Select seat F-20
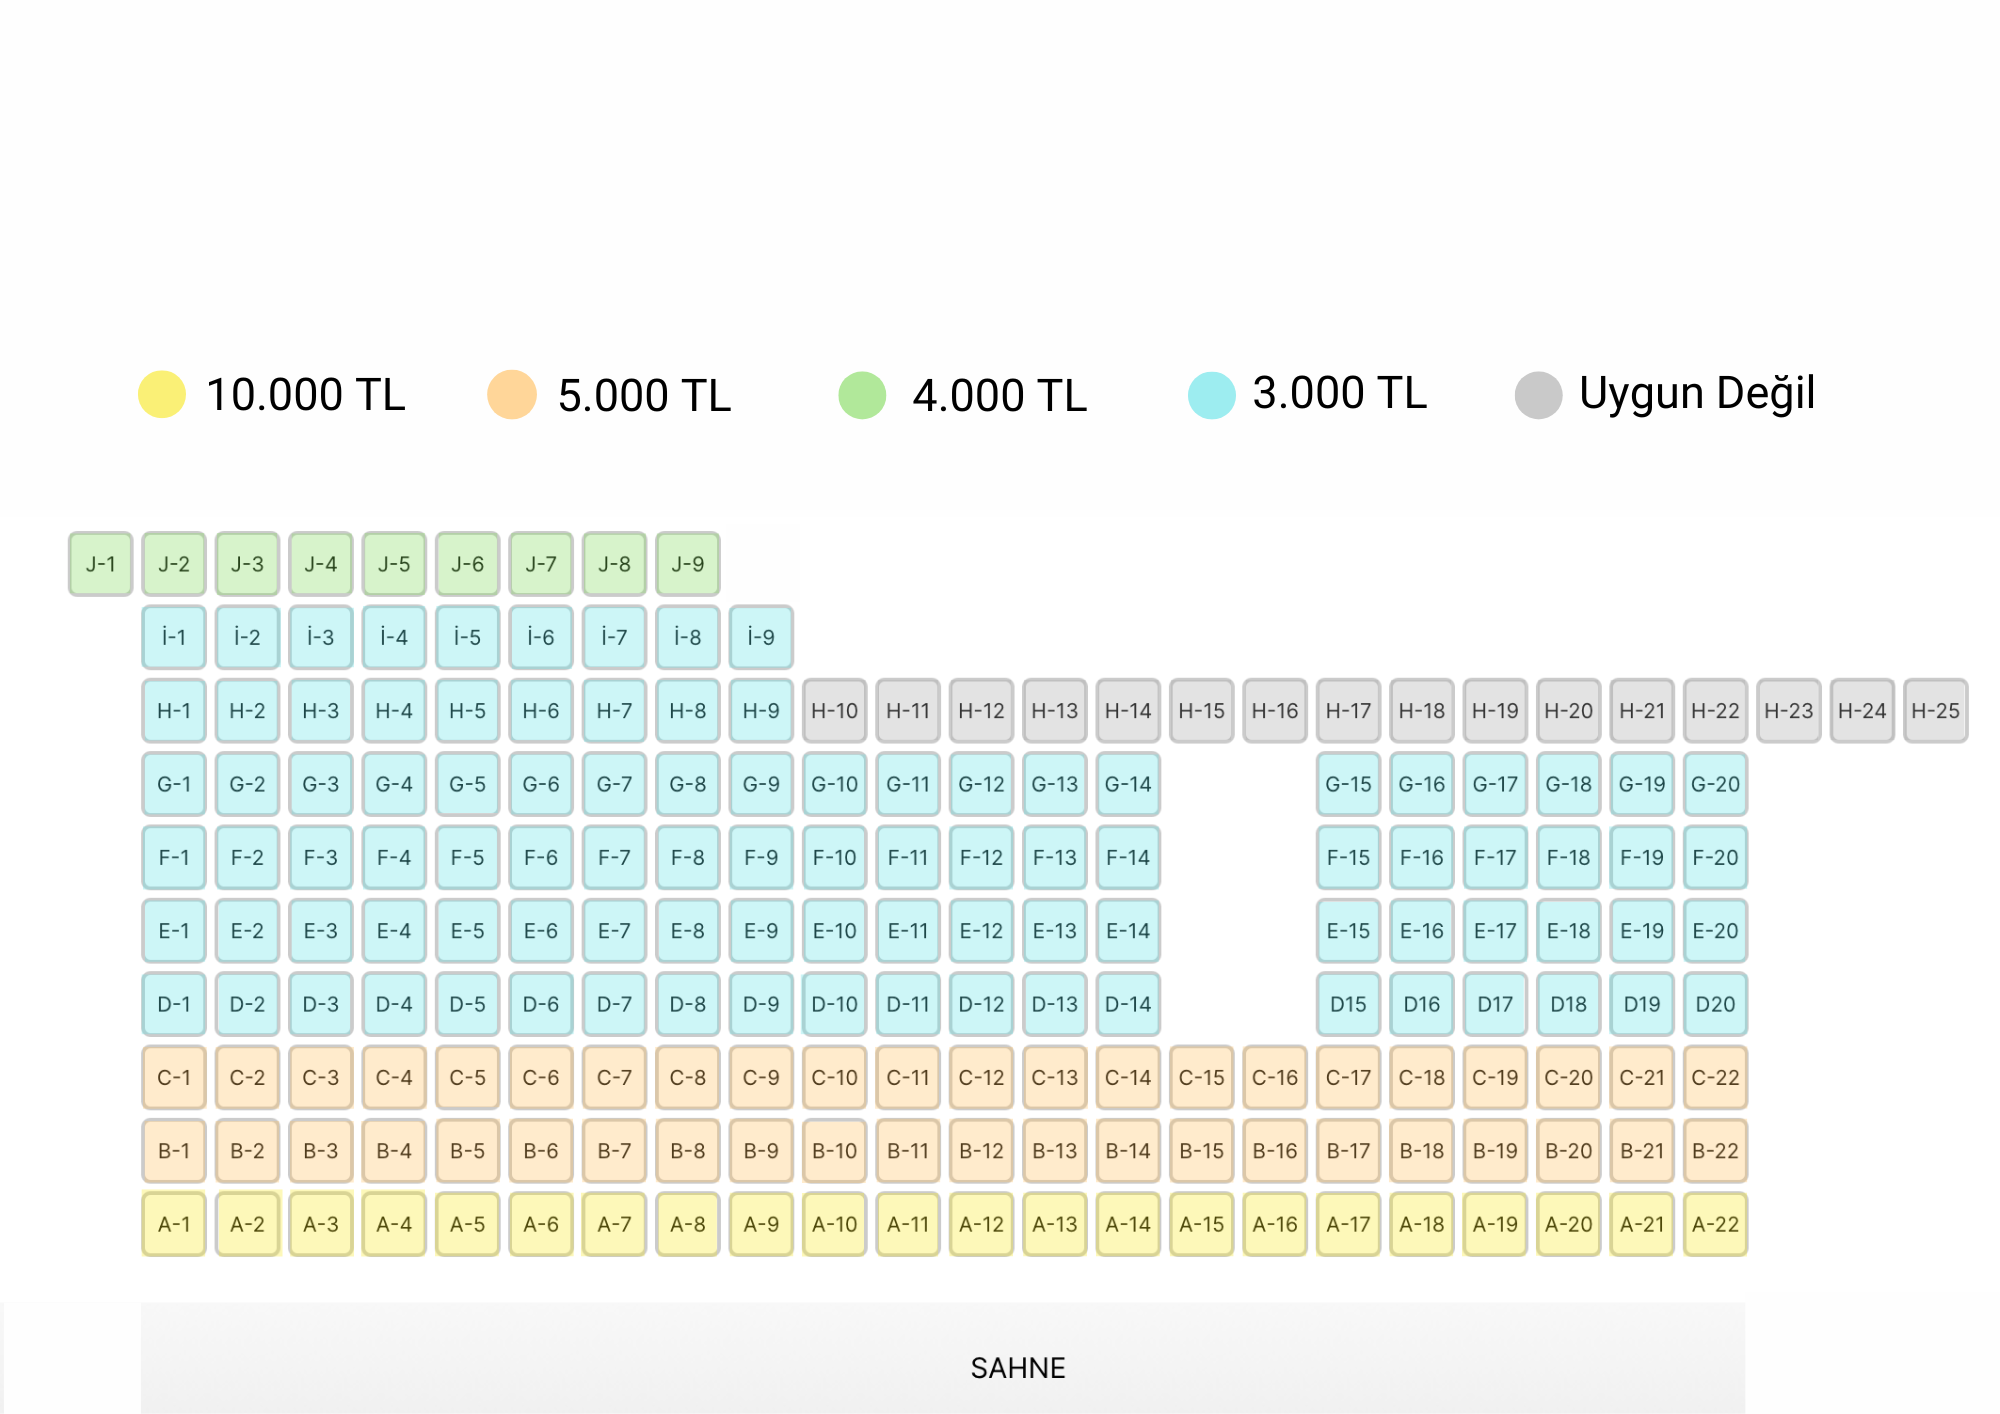Viewport: 2000px width, 1414px height. coord(1715,858)
